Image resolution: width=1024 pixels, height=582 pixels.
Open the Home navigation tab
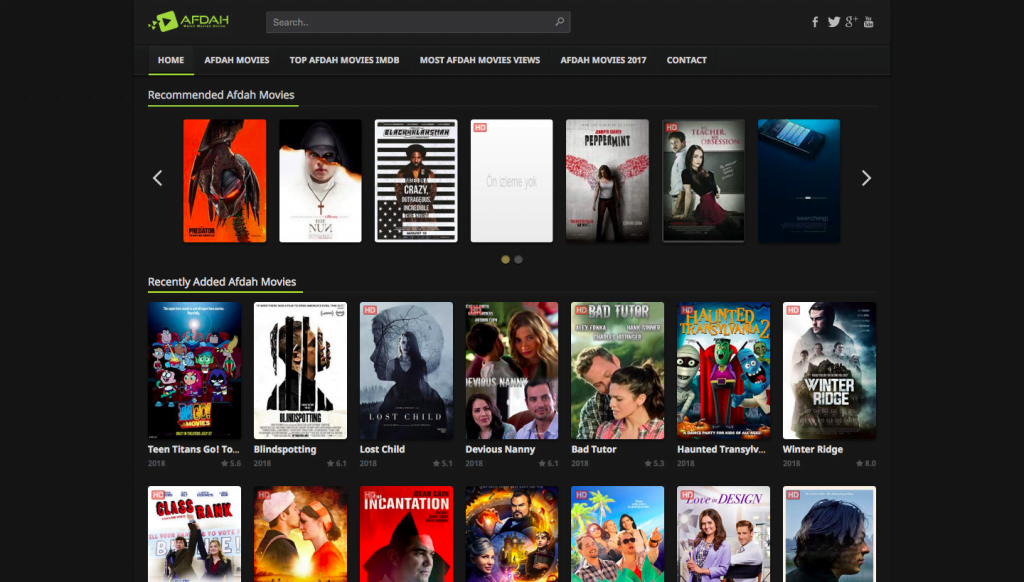[171, 60]
